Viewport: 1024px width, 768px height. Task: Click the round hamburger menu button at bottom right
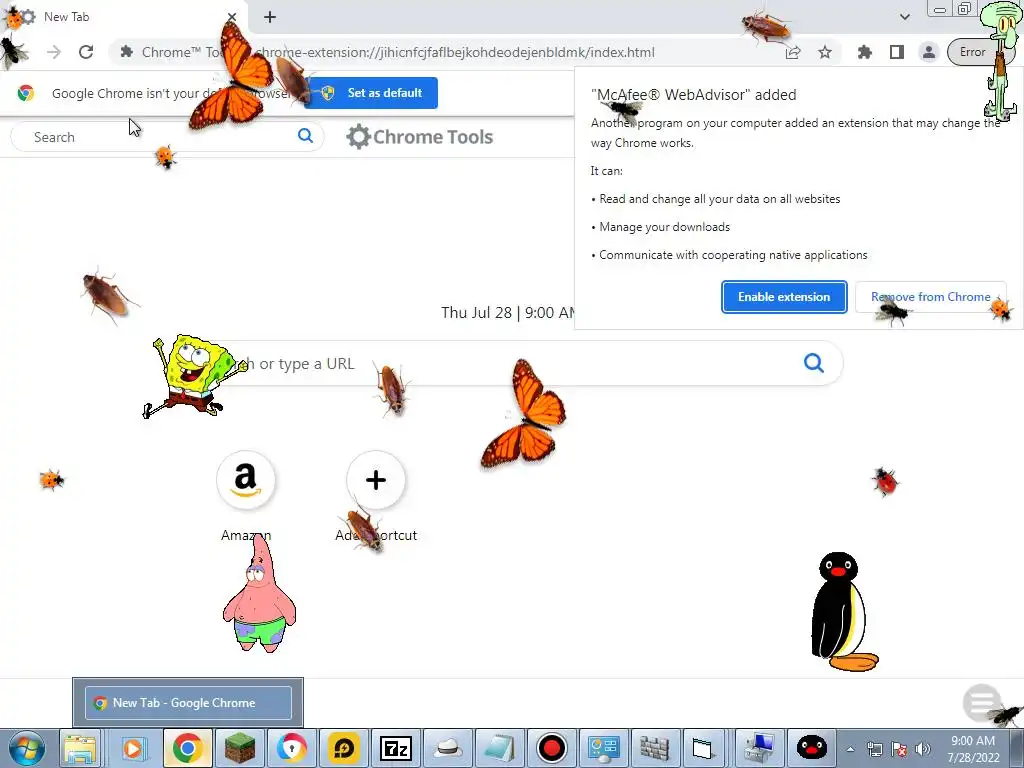[x=982, y=703]
